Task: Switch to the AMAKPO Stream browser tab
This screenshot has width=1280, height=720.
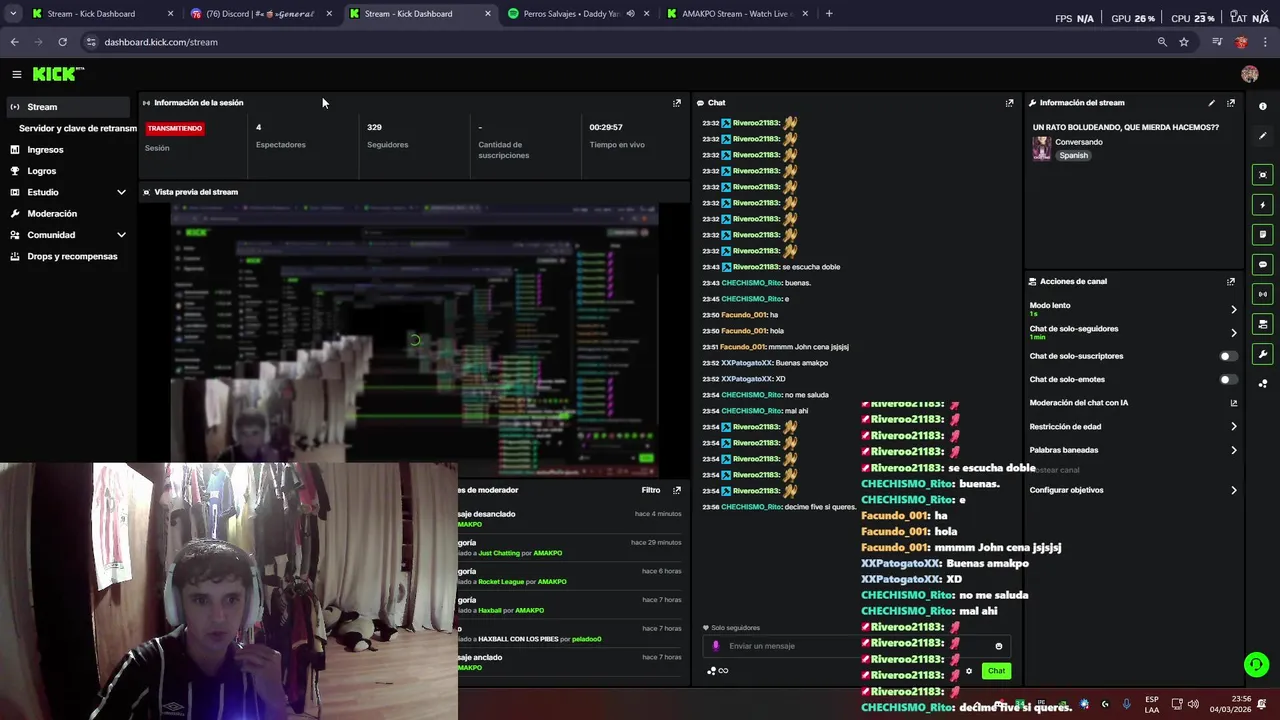Action: 736,14
